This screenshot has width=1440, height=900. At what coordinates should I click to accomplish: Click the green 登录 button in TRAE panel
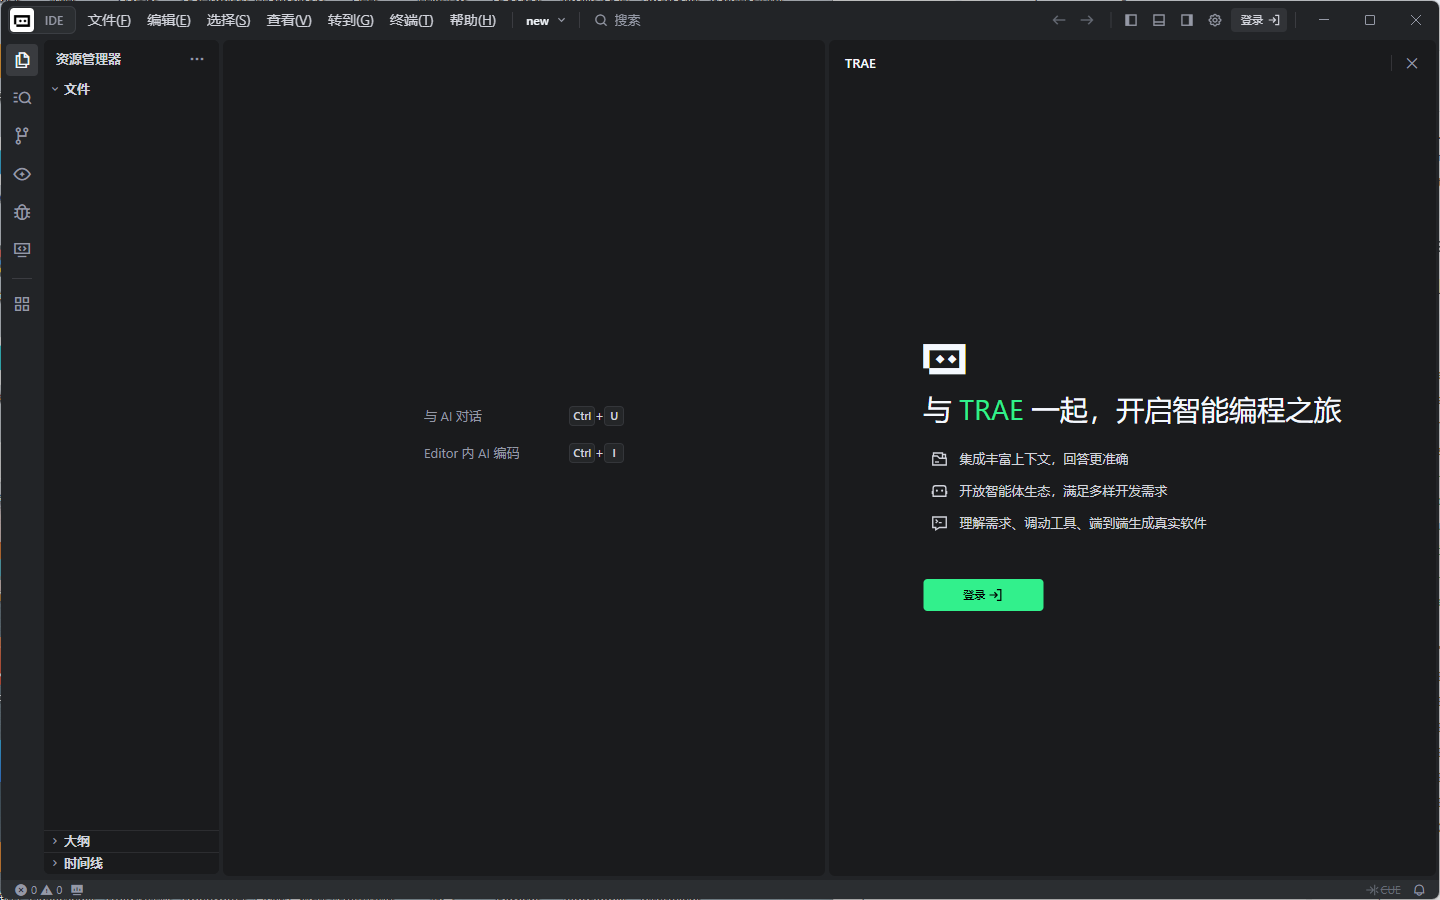(983, 595)
